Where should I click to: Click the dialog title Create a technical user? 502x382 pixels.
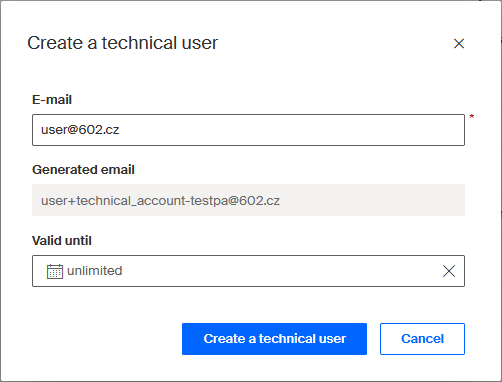pyautogui.click(x=122, y=43)
